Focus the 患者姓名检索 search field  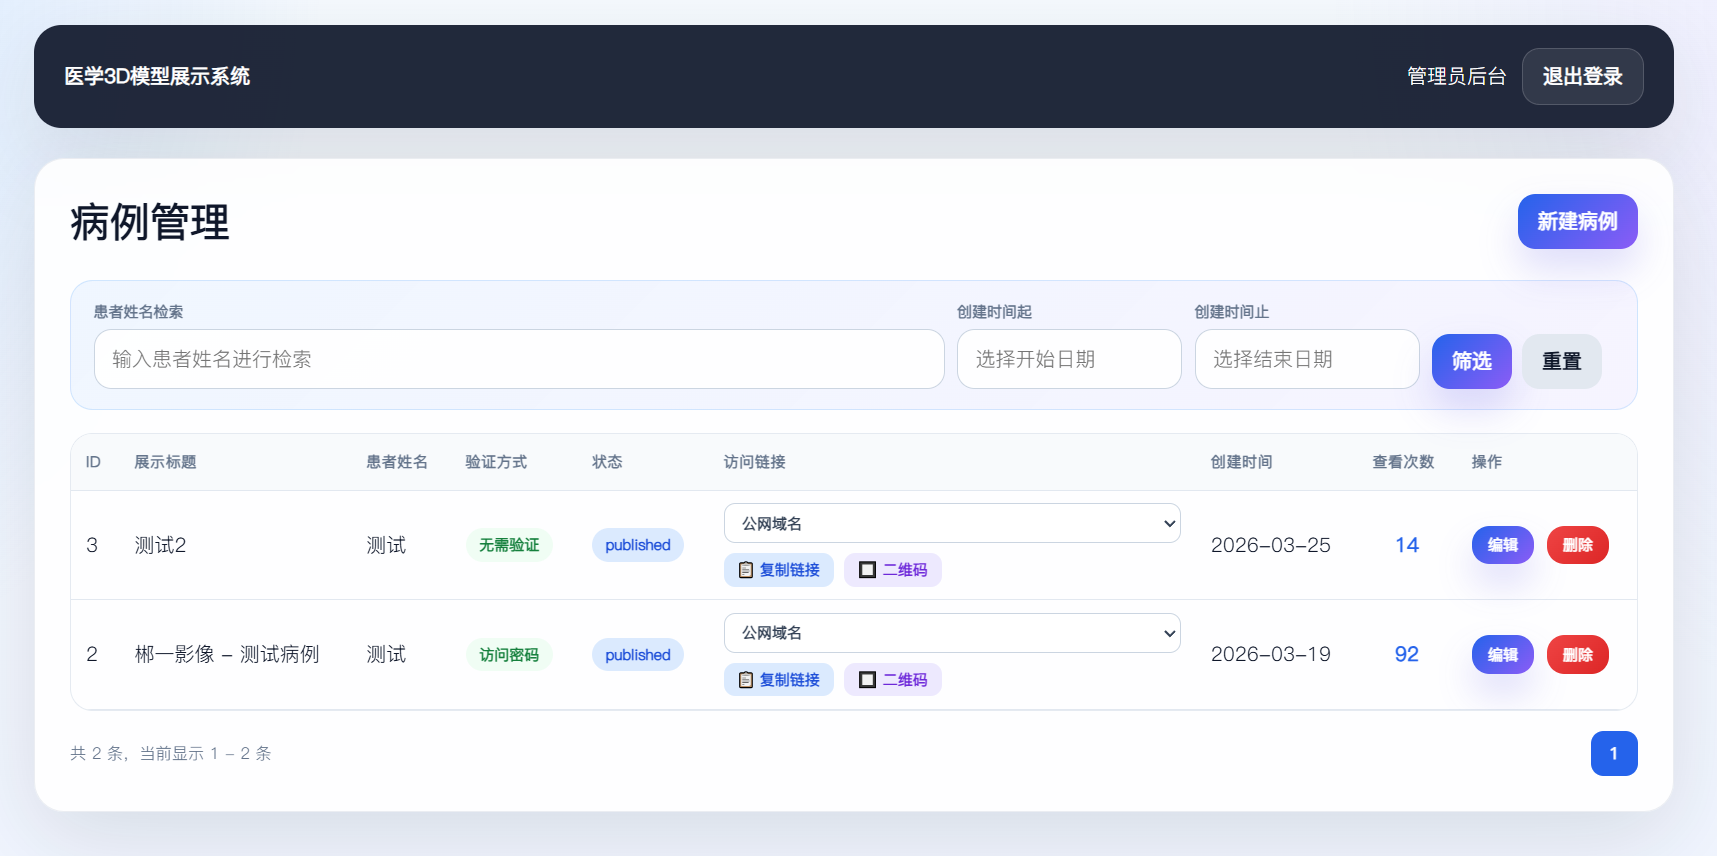click(518, 359)
